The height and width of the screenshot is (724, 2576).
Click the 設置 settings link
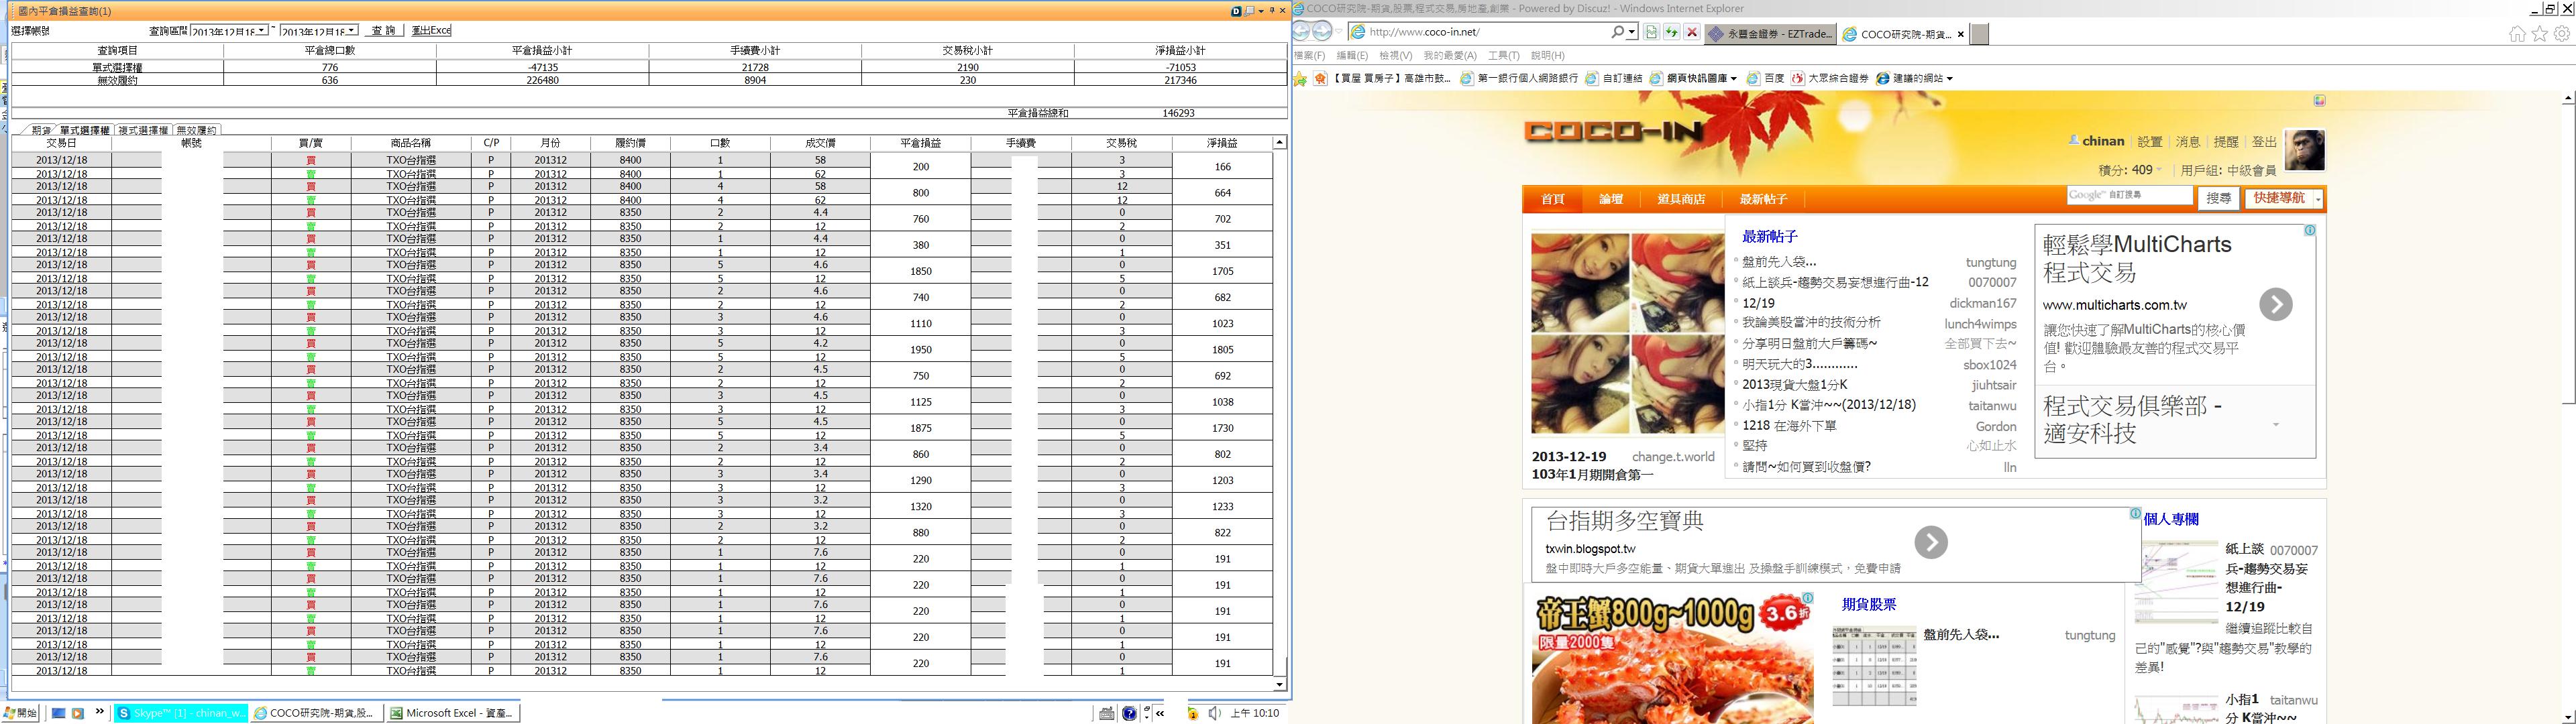click(2150, 142)
